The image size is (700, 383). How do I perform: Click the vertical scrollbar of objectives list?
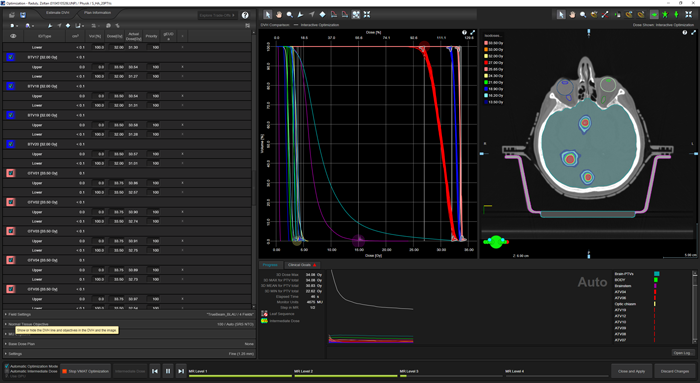click(x=254, y=170)
